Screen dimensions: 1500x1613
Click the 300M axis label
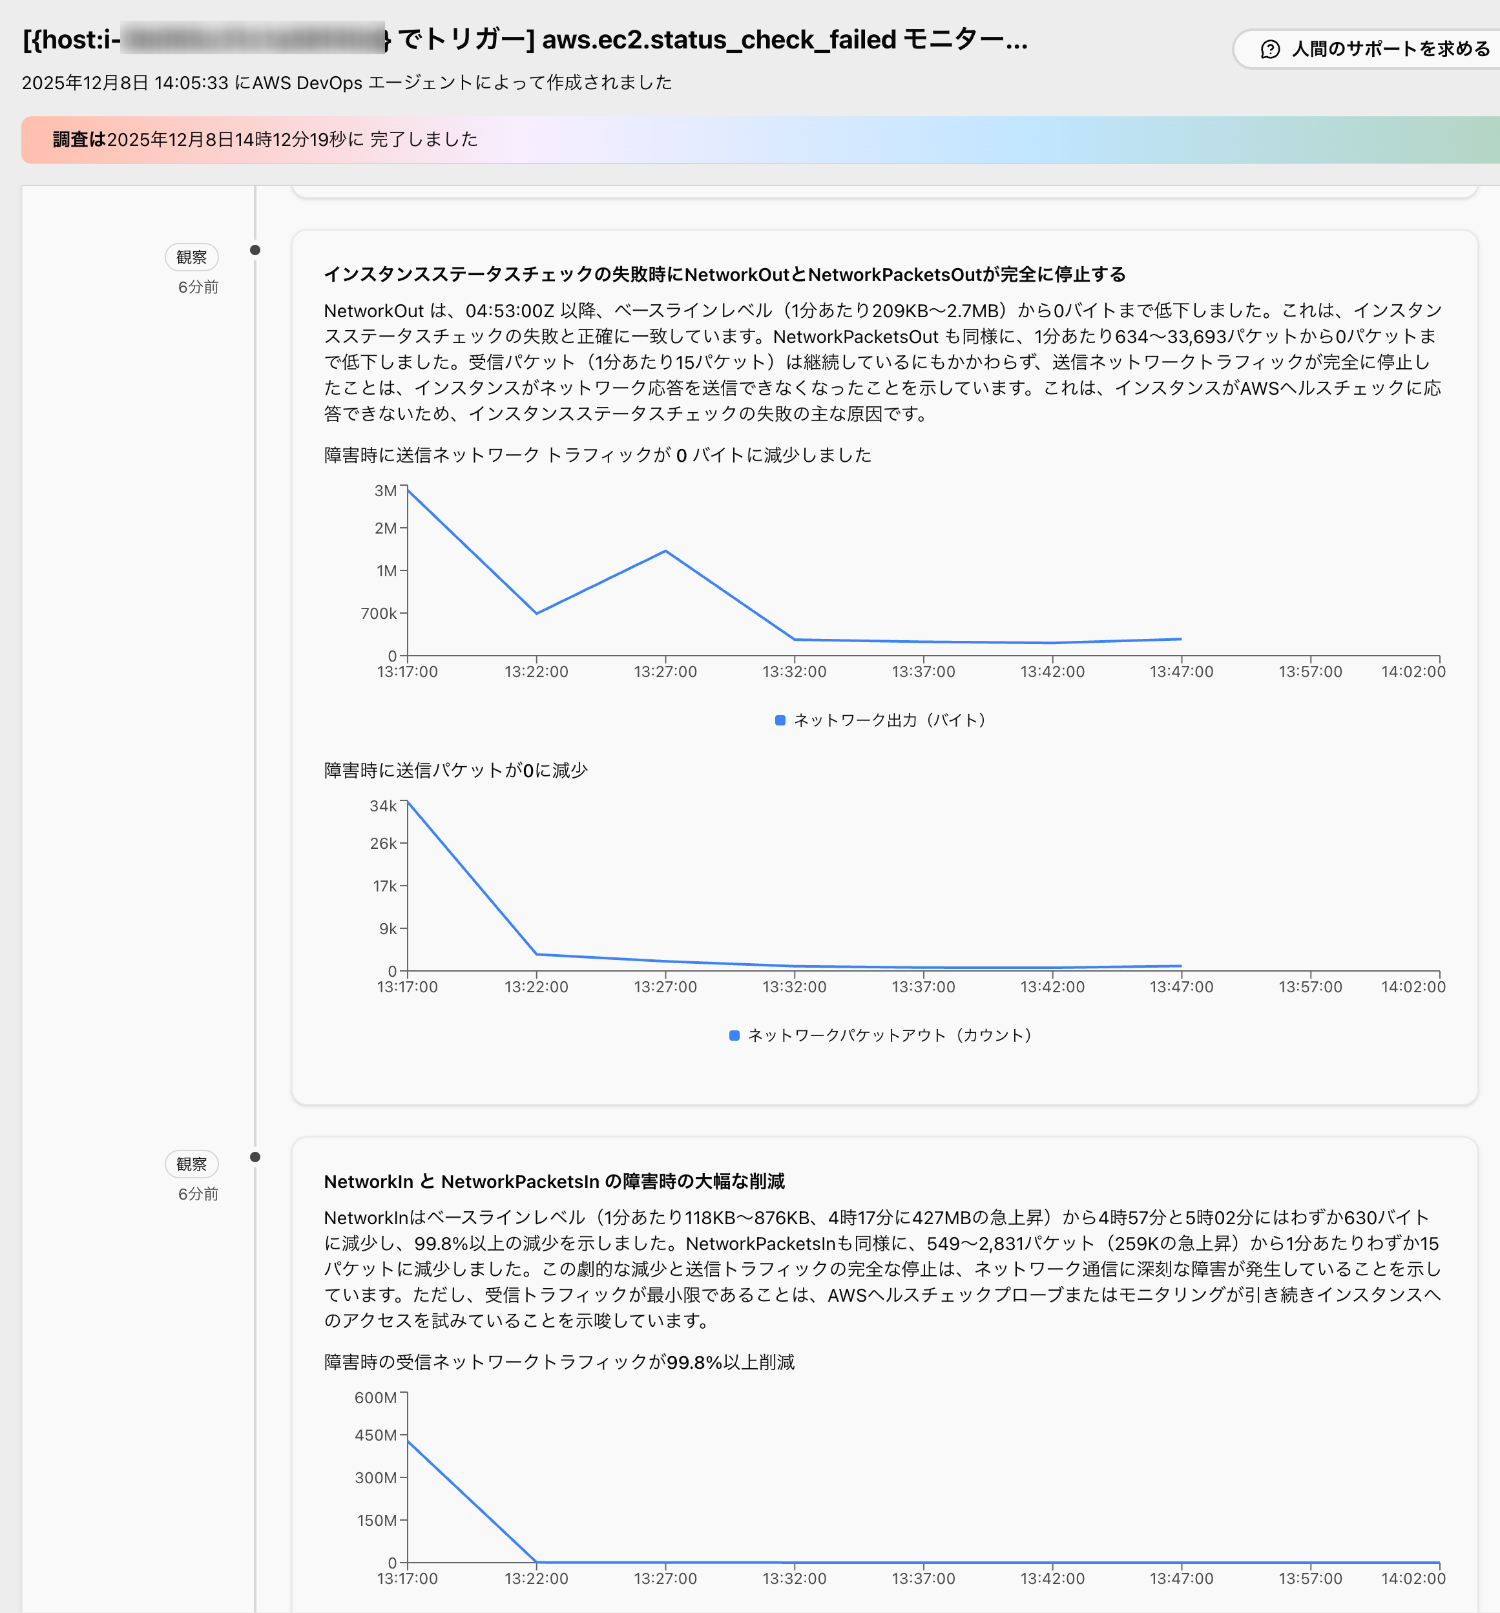point(376,1478)
